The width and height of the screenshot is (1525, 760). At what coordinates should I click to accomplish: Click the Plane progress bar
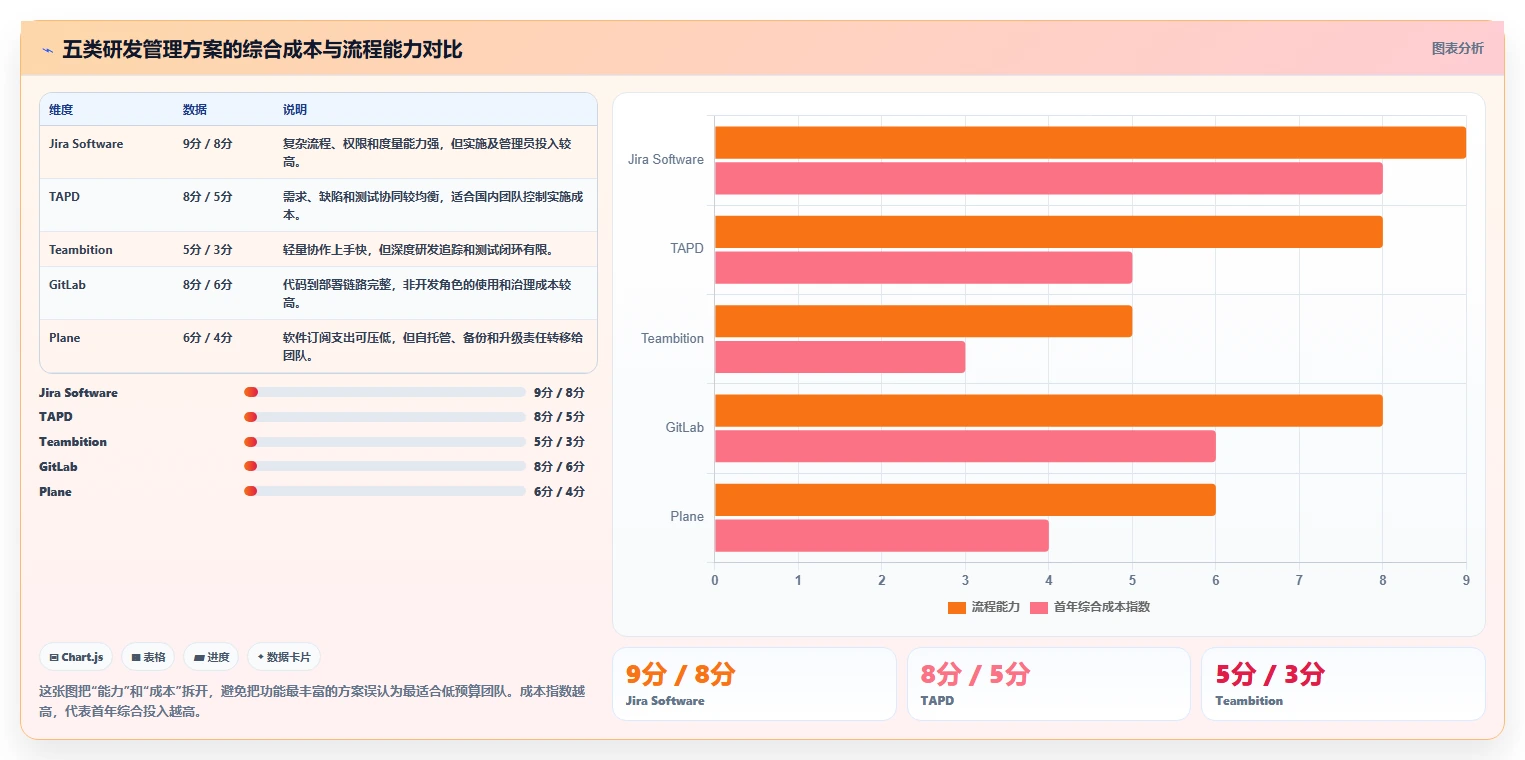click(384, 491)
